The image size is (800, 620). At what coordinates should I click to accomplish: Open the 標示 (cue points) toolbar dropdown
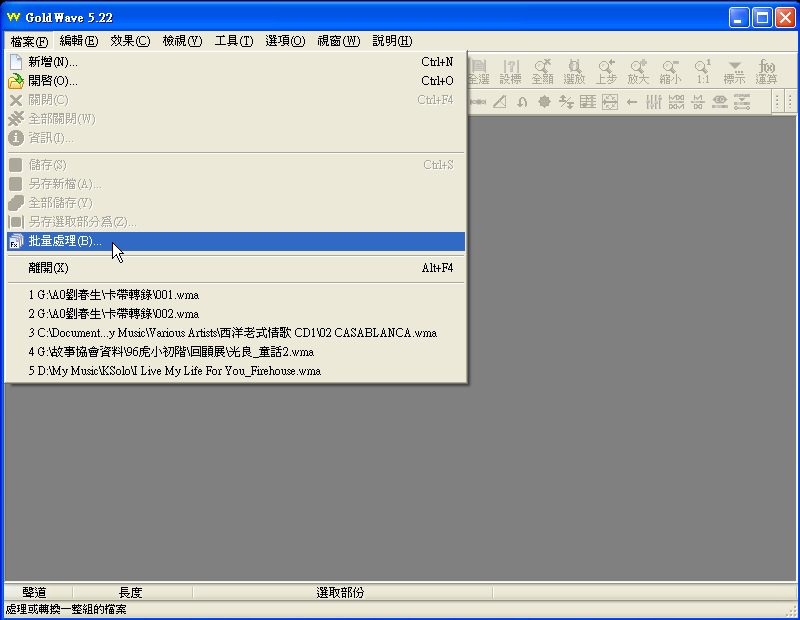point(735,70)
